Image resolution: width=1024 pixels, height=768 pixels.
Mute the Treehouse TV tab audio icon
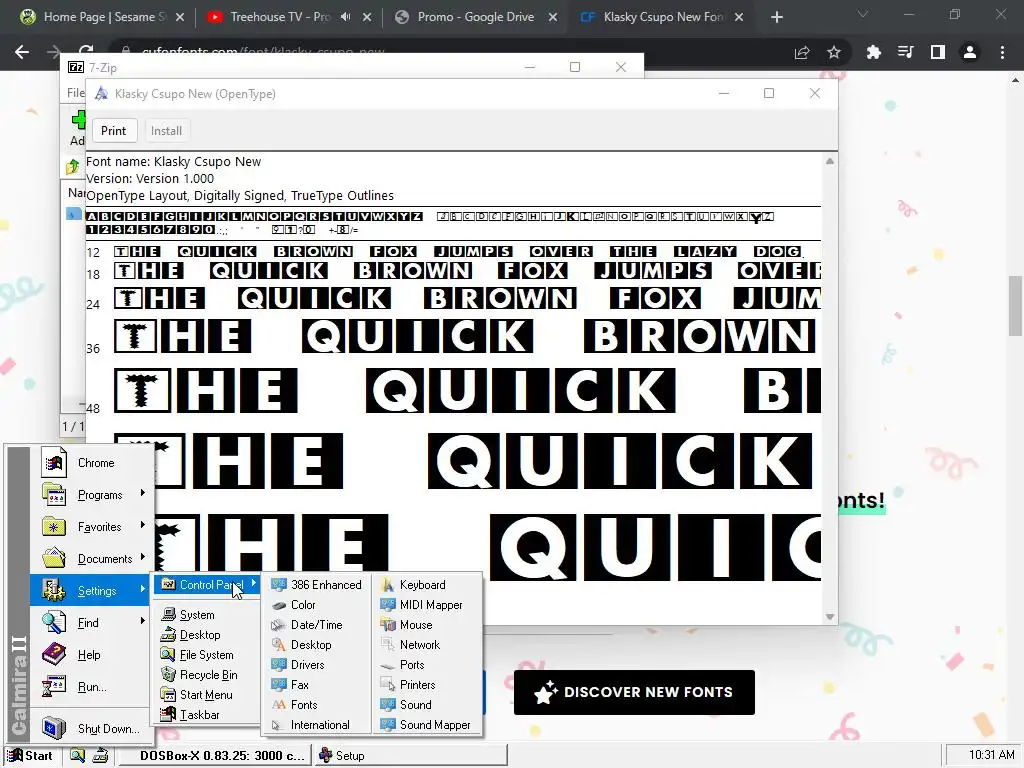pyautogui.click(x=345, y=17)
